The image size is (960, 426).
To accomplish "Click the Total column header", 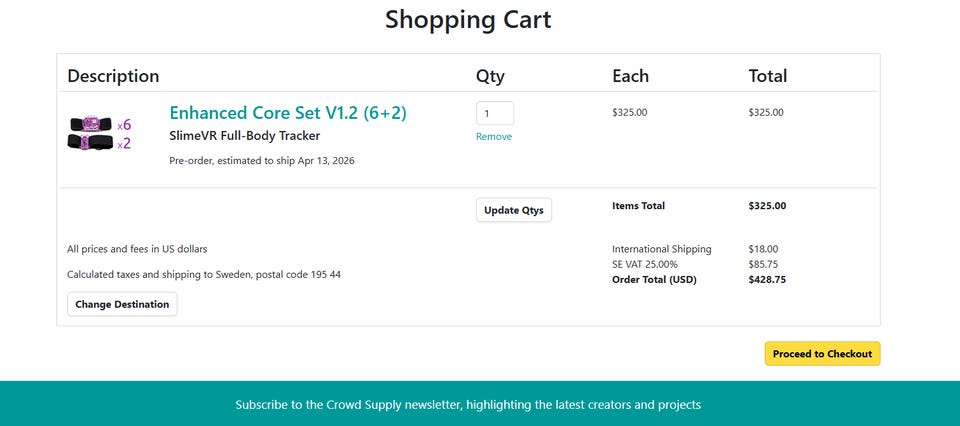I will click(x=767, y=76).
